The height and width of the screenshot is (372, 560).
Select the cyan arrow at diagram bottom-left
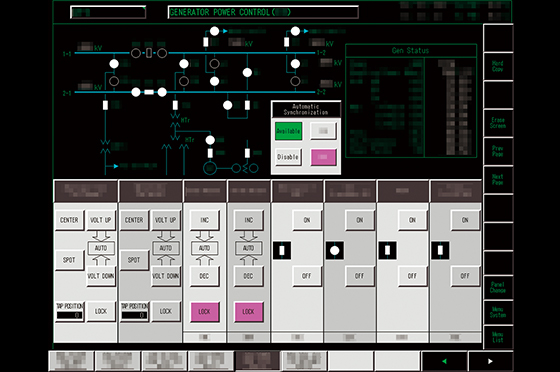click(x=116, y=166)
